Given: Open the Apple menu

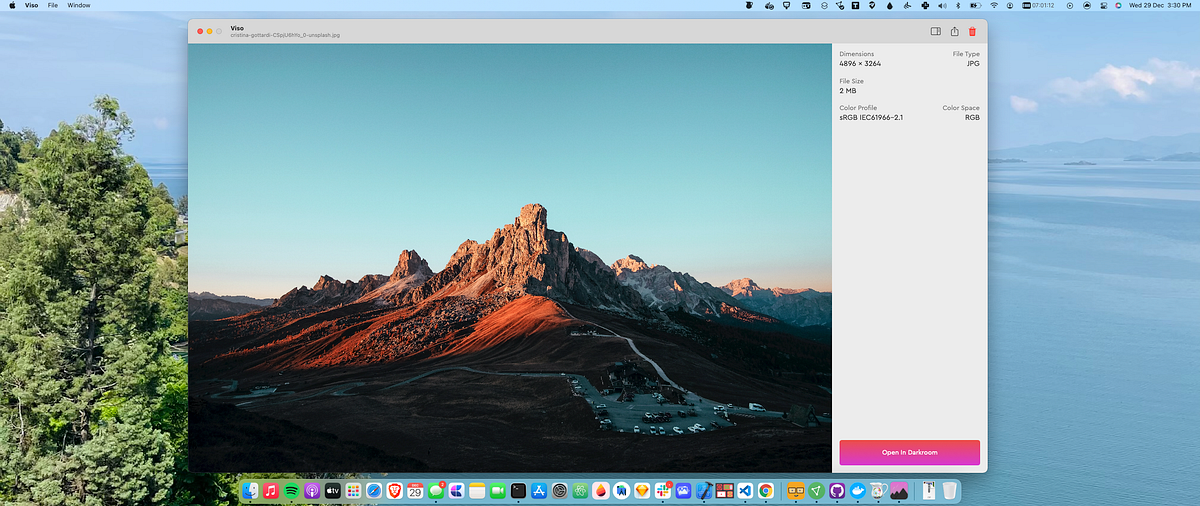Looking at the screenshot, I should tap(12, 5).
